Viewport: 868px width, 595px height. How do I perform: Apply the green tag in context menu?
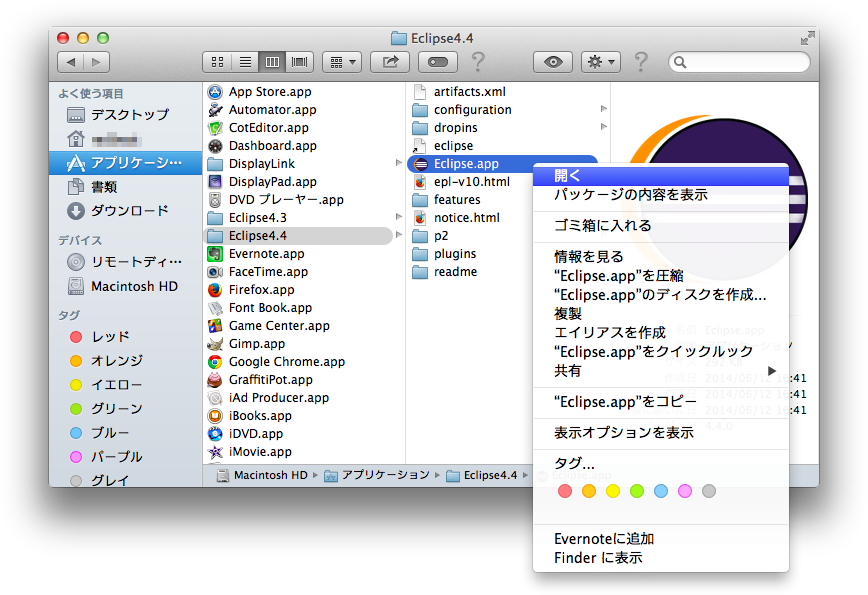pyautogui.click(x=637, y=491)
